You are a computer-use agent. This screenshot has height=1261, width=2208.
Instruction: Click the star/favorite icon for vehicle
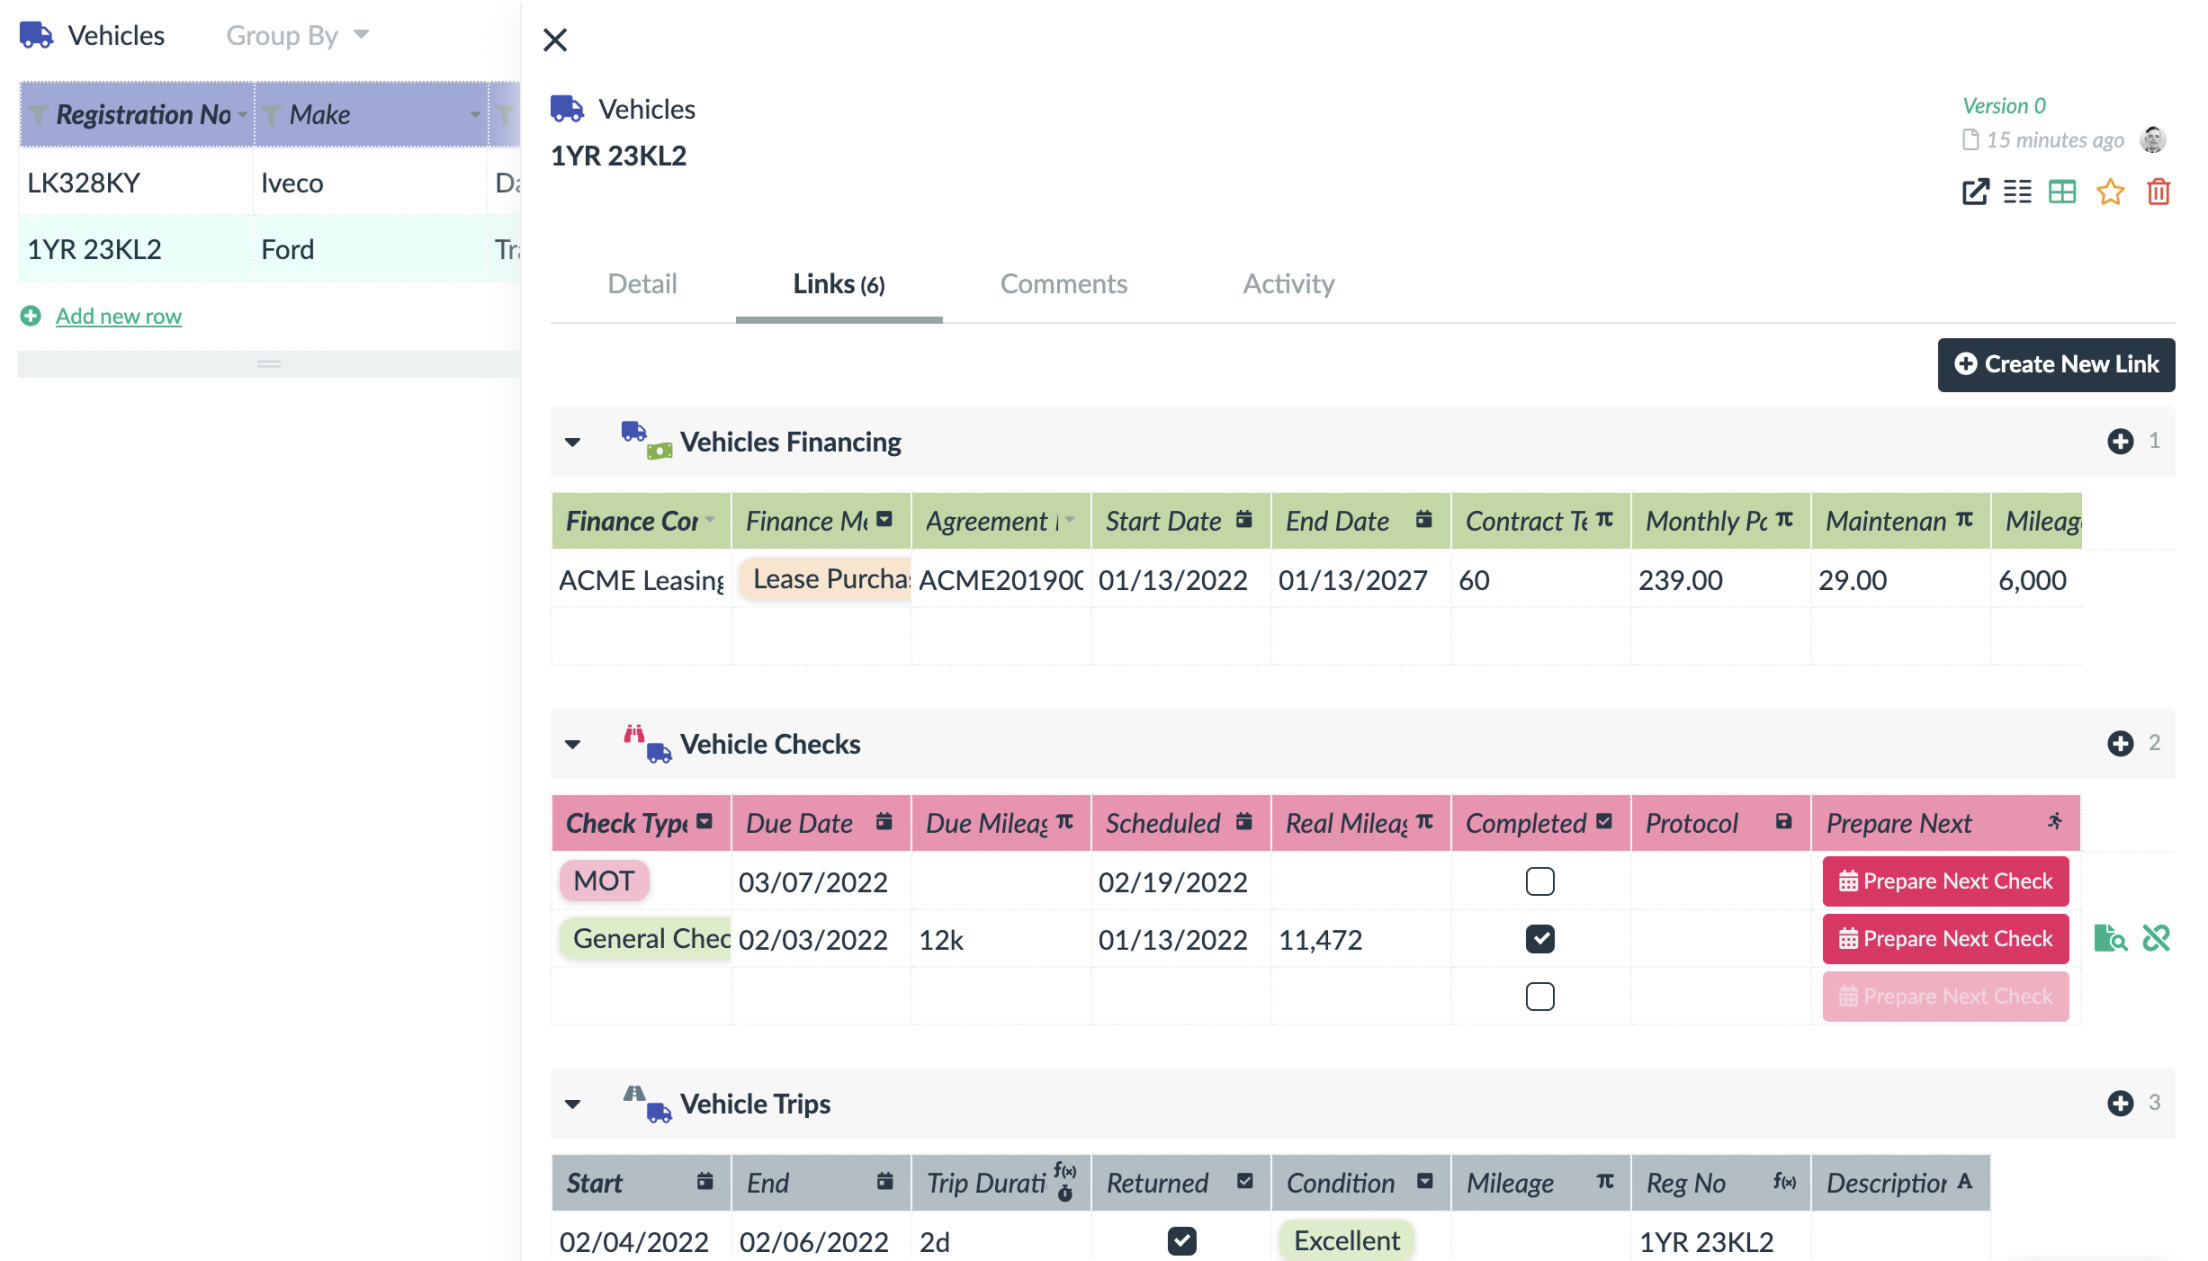pyautogui.click(x=2109, y=194)
